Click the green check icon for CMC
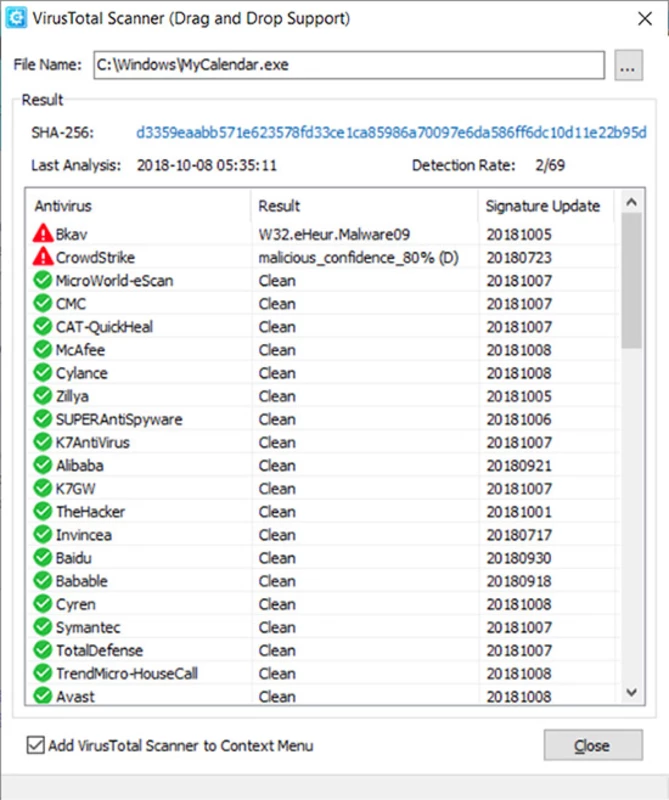Image resolution: width=669 pixels, height=800 pixels. [43, 303]
